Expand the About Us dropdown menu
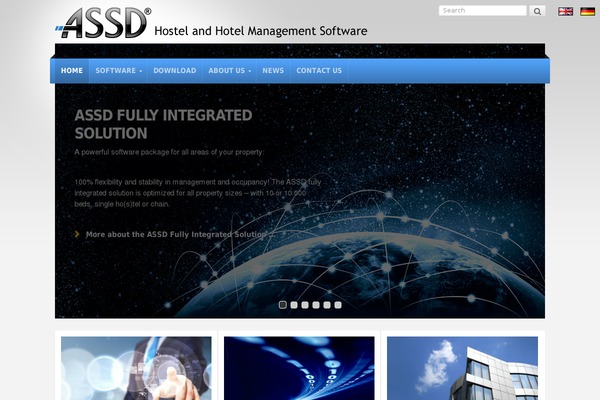Screen dimensions: 600x400 pyautogui.click(x=230, y=71)
